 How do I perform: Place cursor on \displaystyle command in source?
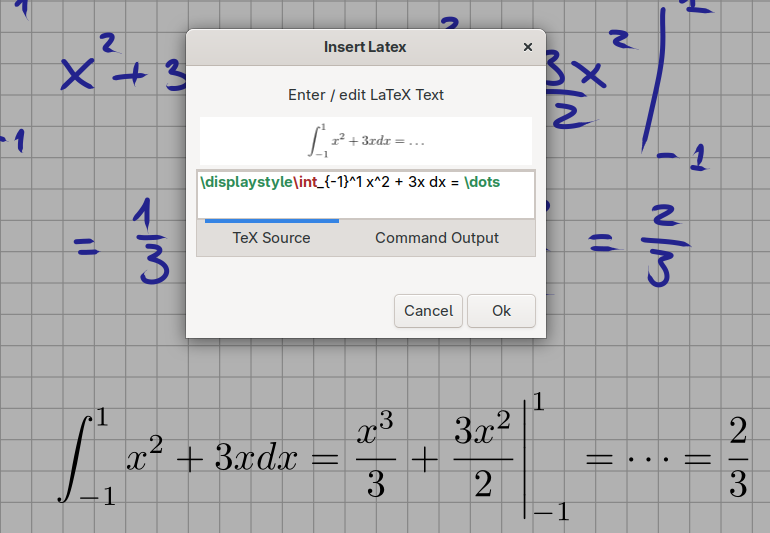tap(247, 182)
